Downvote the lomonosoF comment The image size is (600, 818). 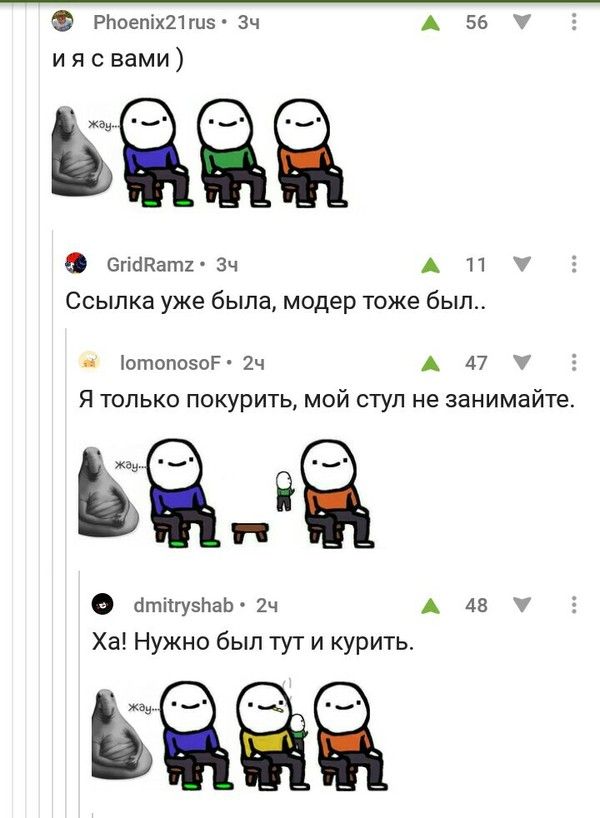522,362
